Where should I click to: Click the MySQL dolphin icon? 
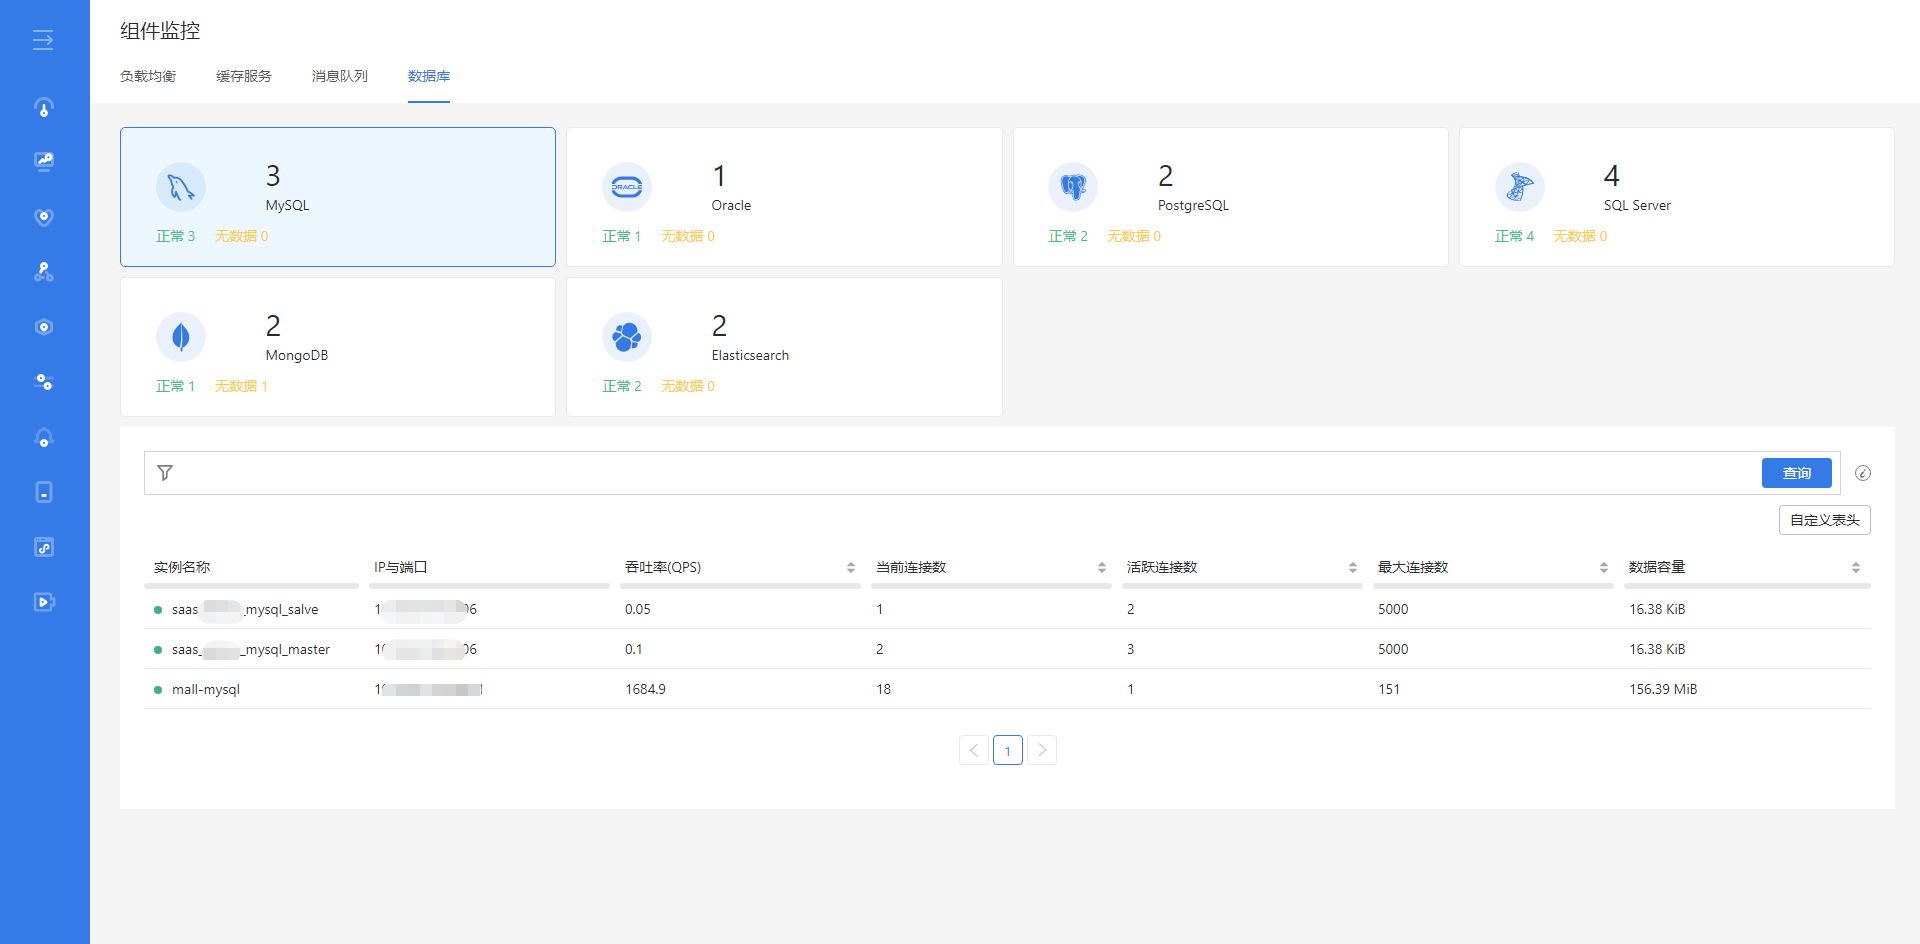click(x=181, y=187)
